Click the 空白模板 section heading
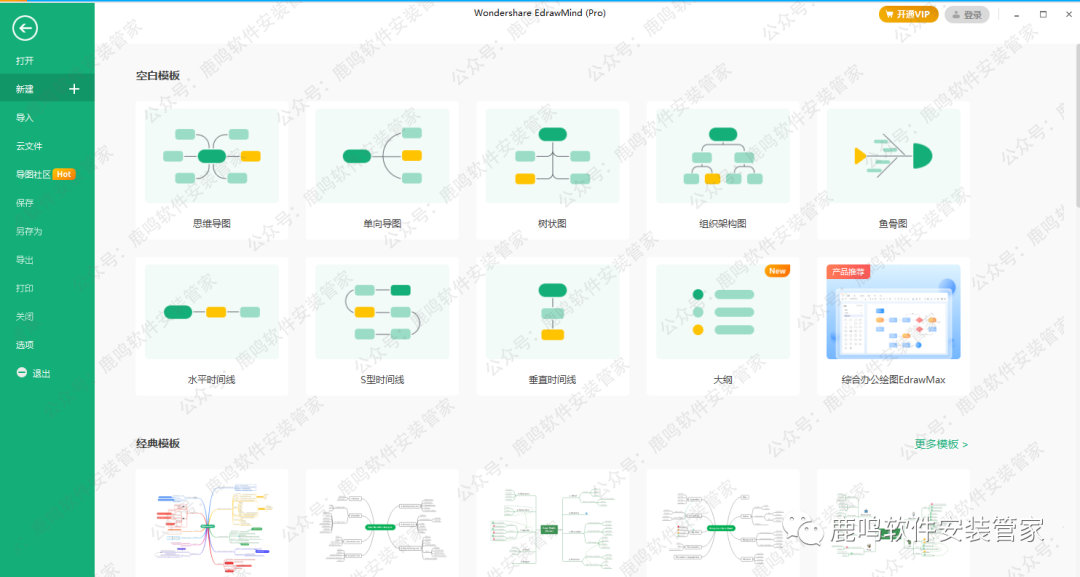 click(x=158, y=75)
